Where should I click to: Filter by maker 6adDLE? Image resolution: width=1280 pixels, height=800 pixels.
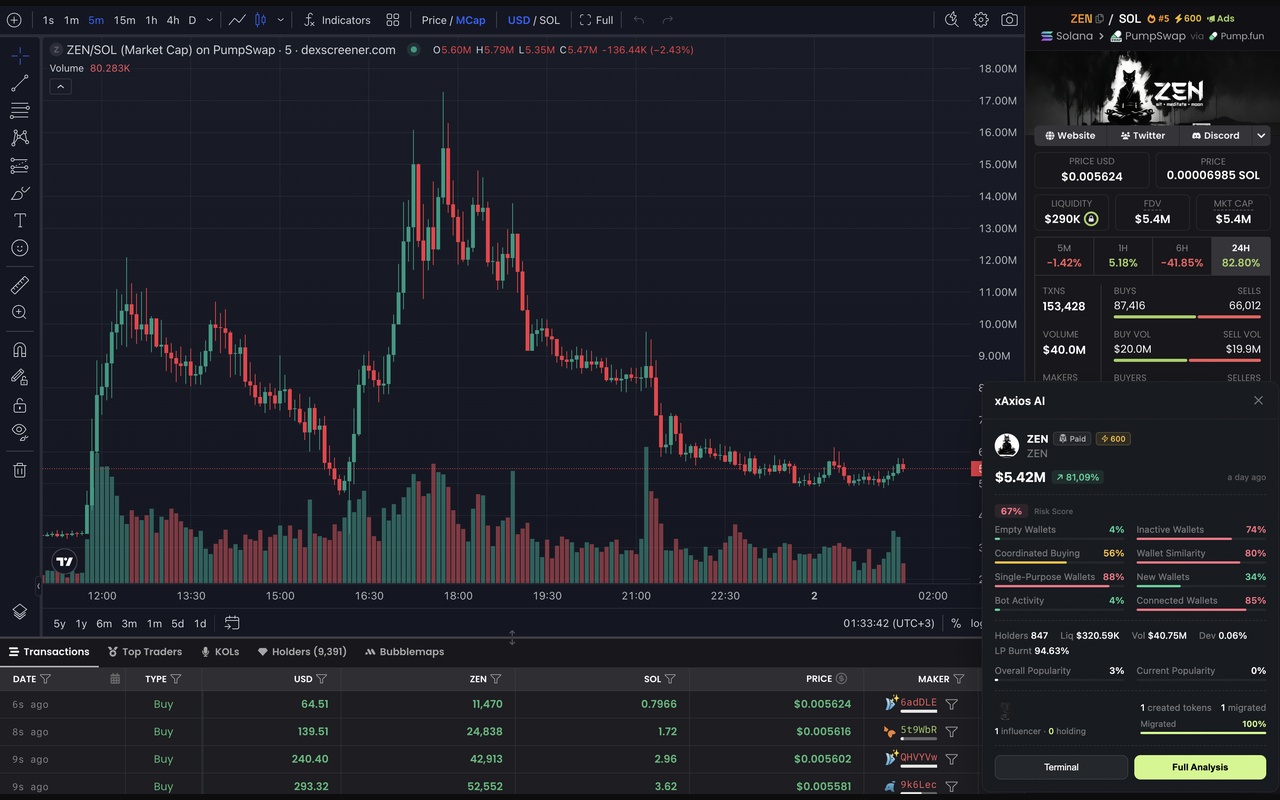tap(951, 704)
